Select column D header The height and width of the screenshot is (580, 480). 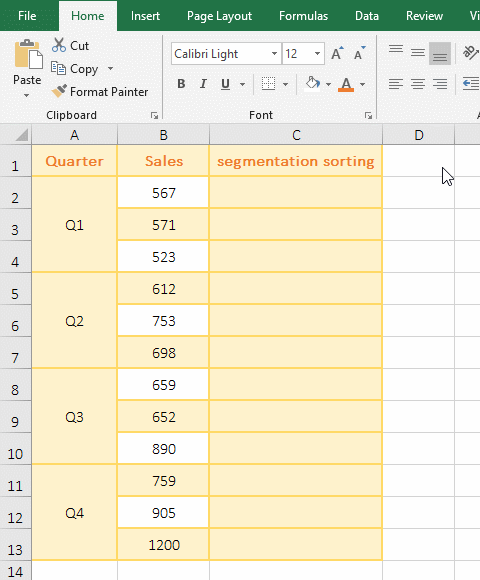(x=419, y=135)
